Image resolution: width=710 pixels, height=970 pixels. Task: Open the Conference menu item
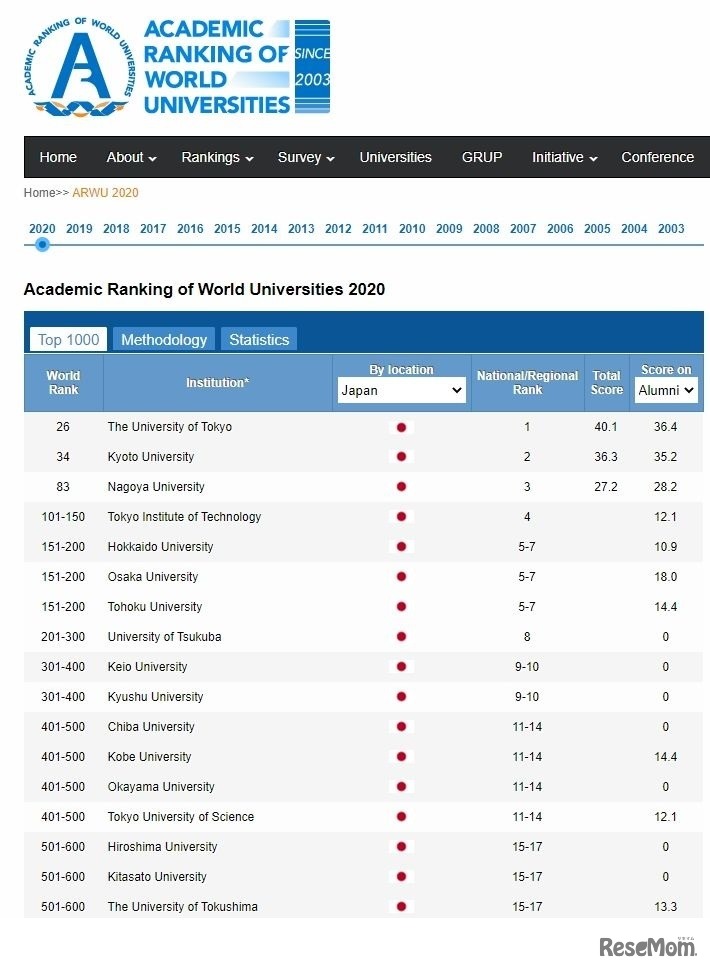pos(657,157)
